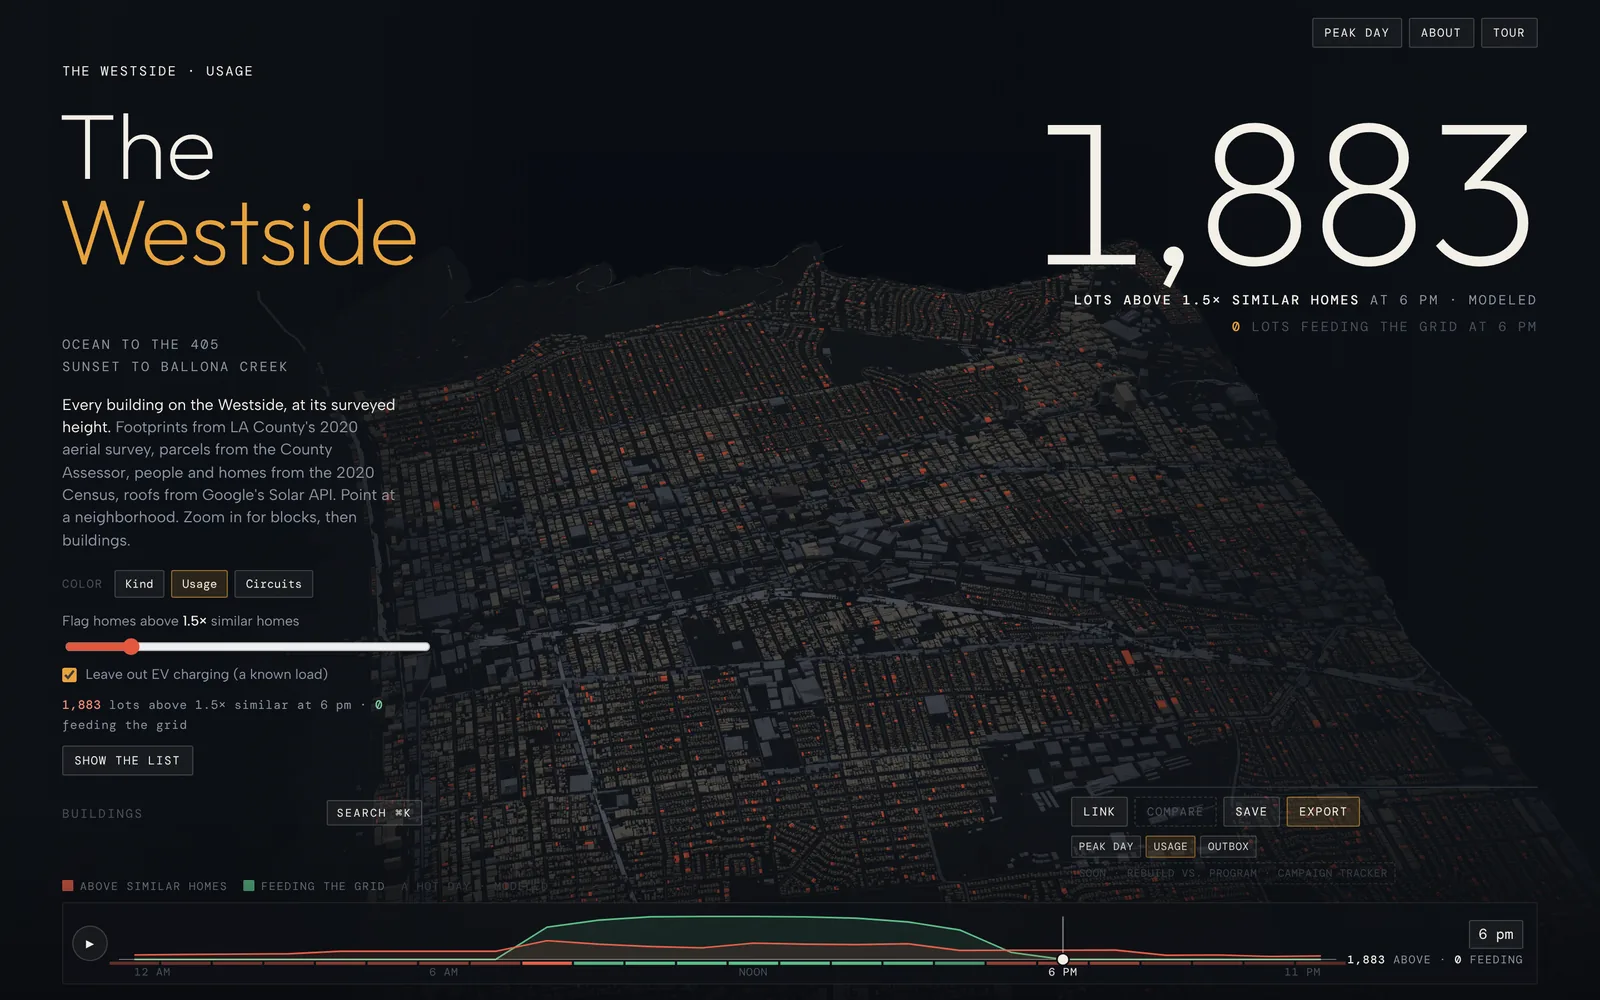
Task: Click the red Above Similar Homes legend swatch
Action: (x=68, y=886)
